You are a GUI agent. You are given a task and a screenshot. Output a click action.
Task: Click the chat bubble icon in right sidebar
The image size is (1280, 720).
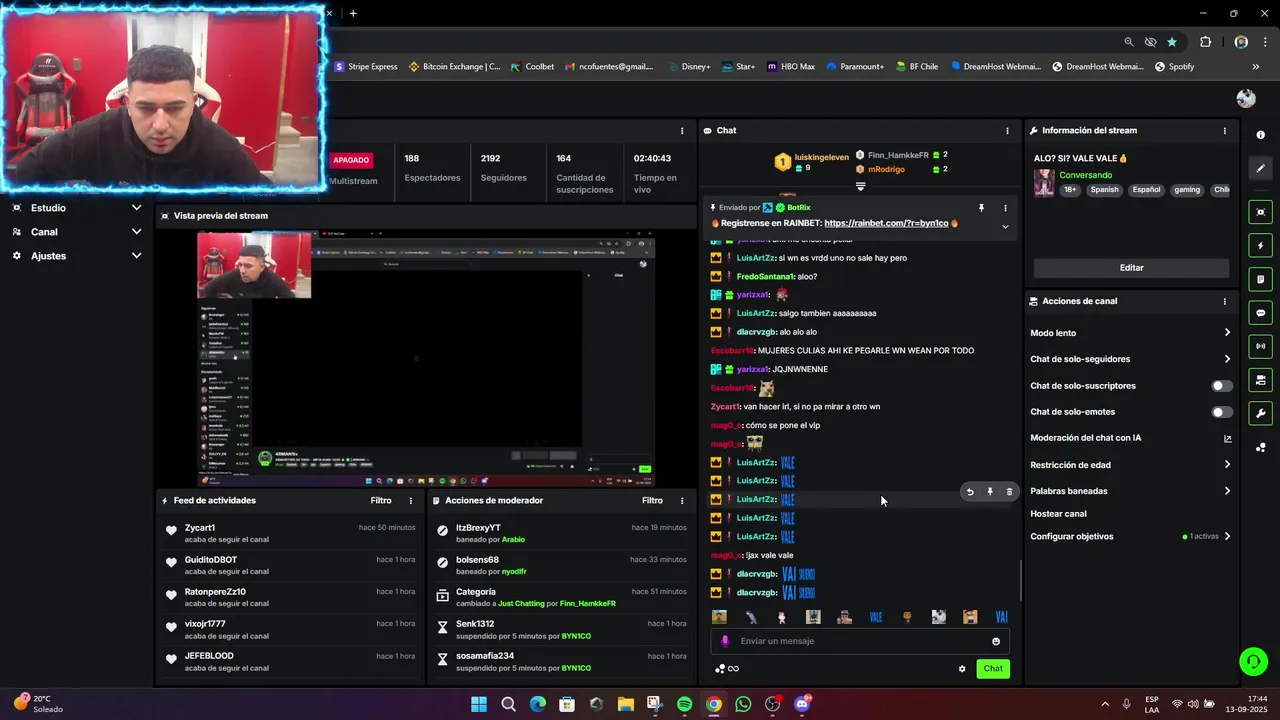pos(1260,313)
